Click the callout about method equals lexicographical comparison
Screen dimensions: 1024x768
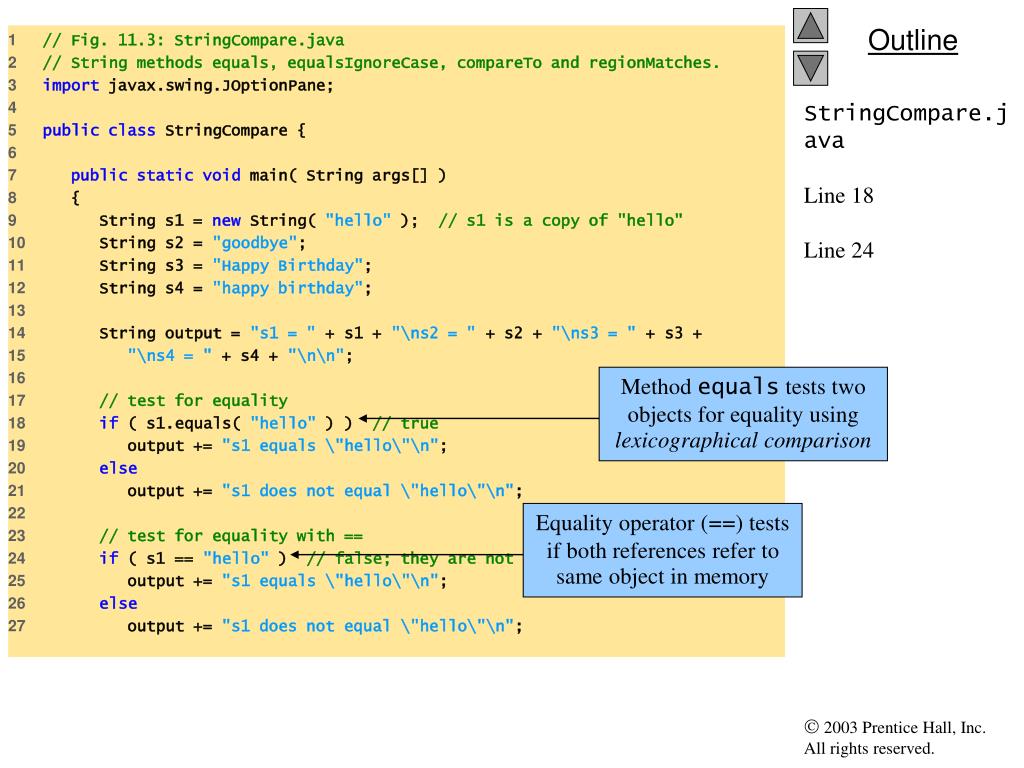(743, 414)
